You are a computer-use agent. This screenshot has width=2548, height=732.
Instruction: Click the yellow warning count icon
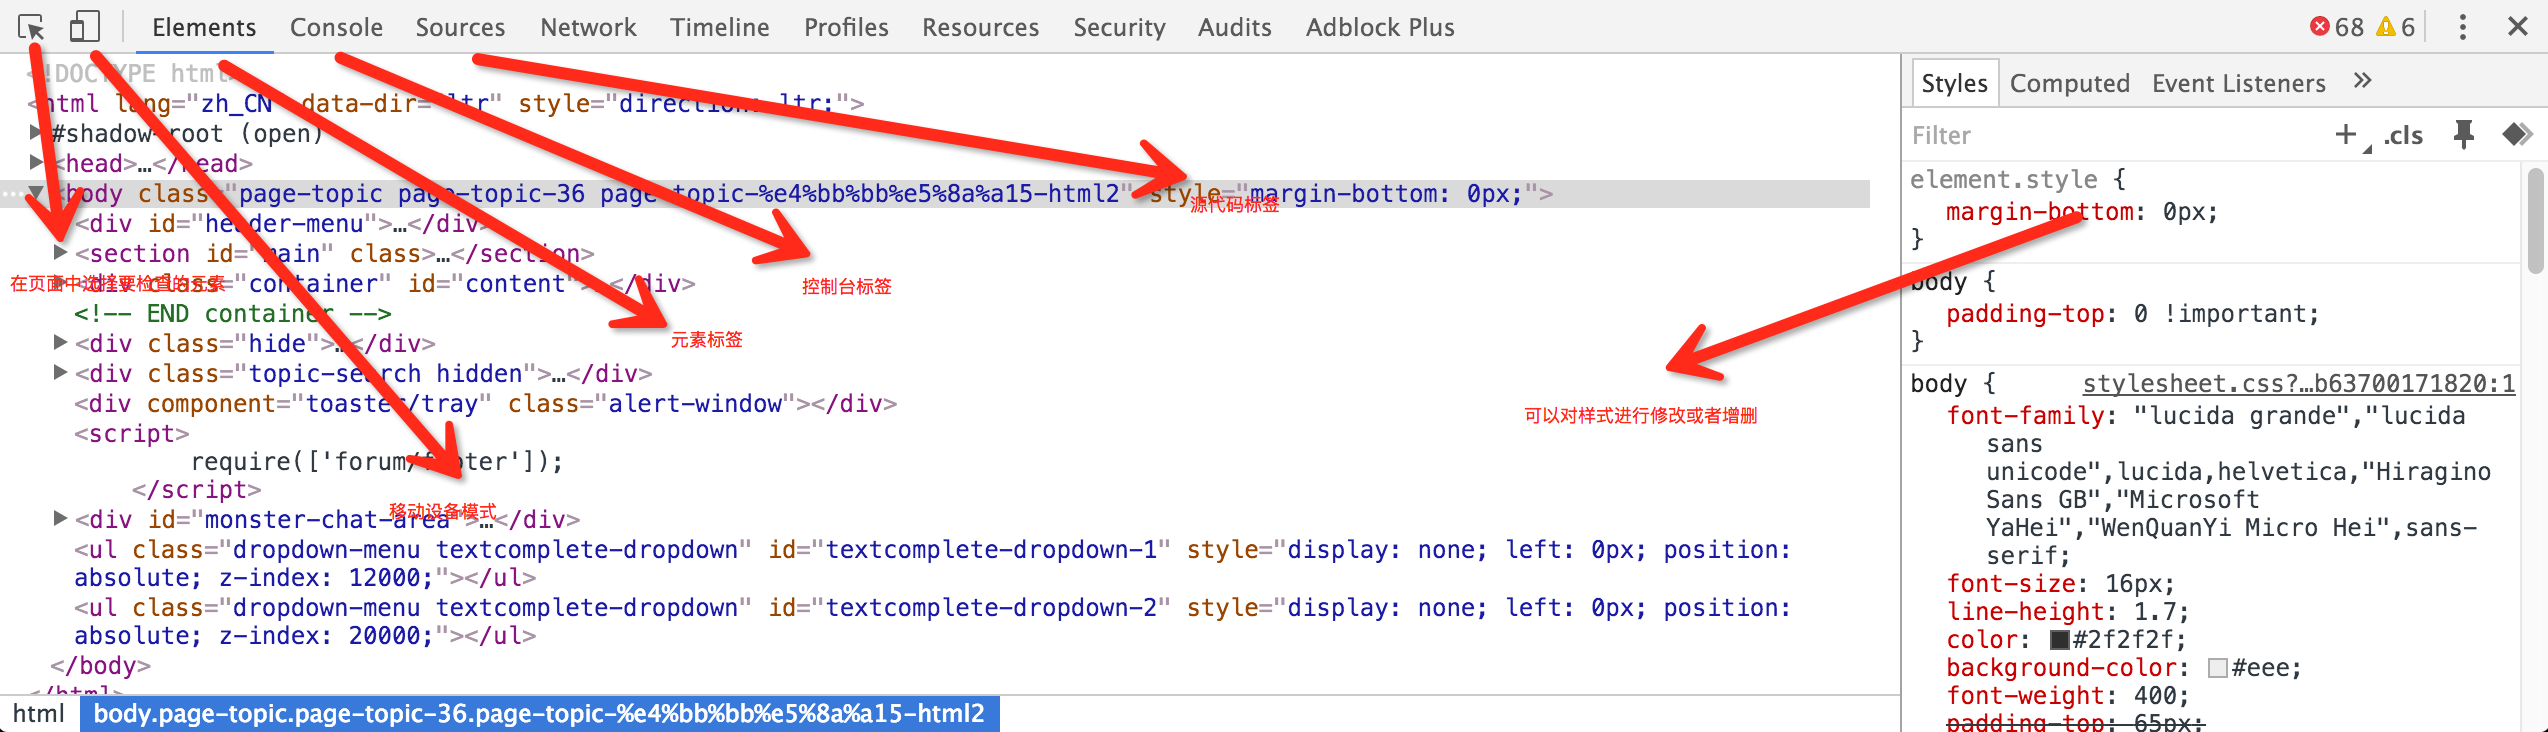coord(2386,27)
